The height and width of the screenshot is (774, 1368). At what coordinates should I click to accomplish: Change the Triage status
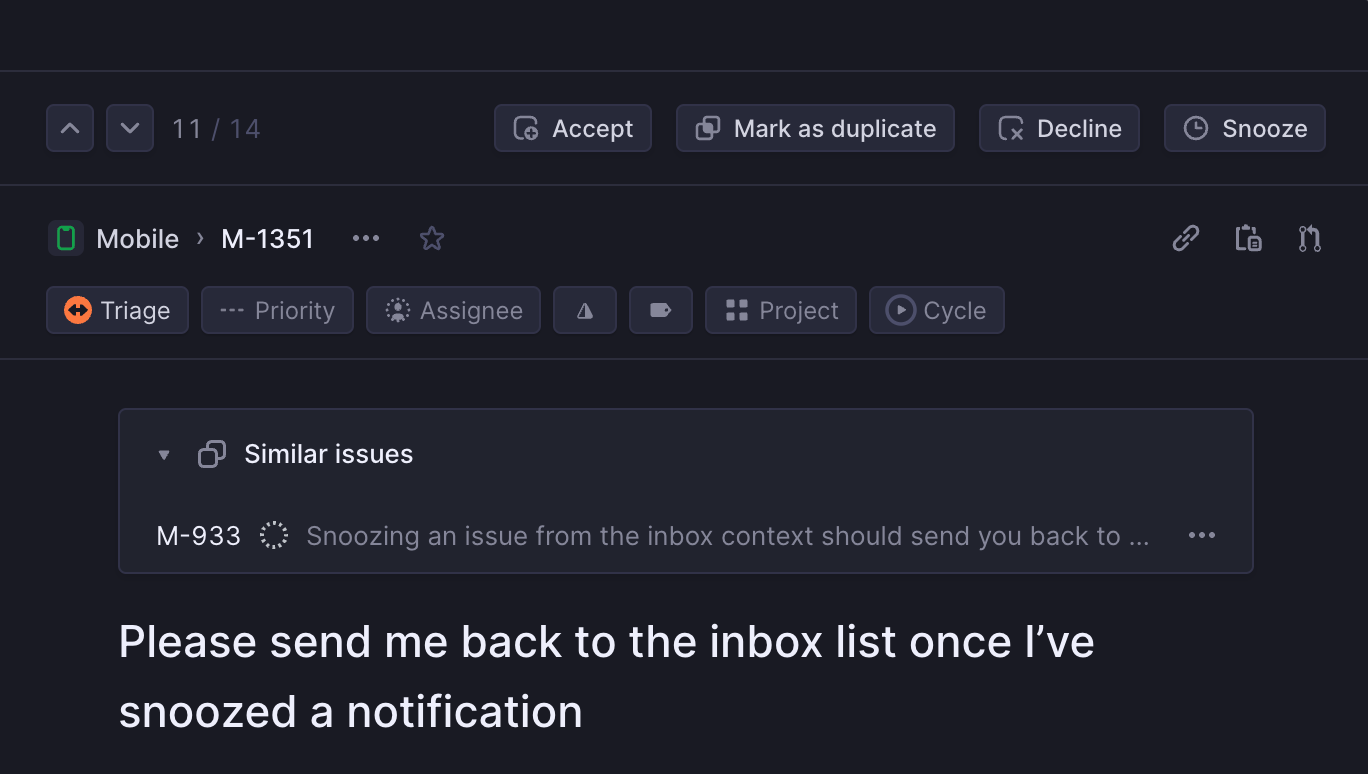[117, 310]
